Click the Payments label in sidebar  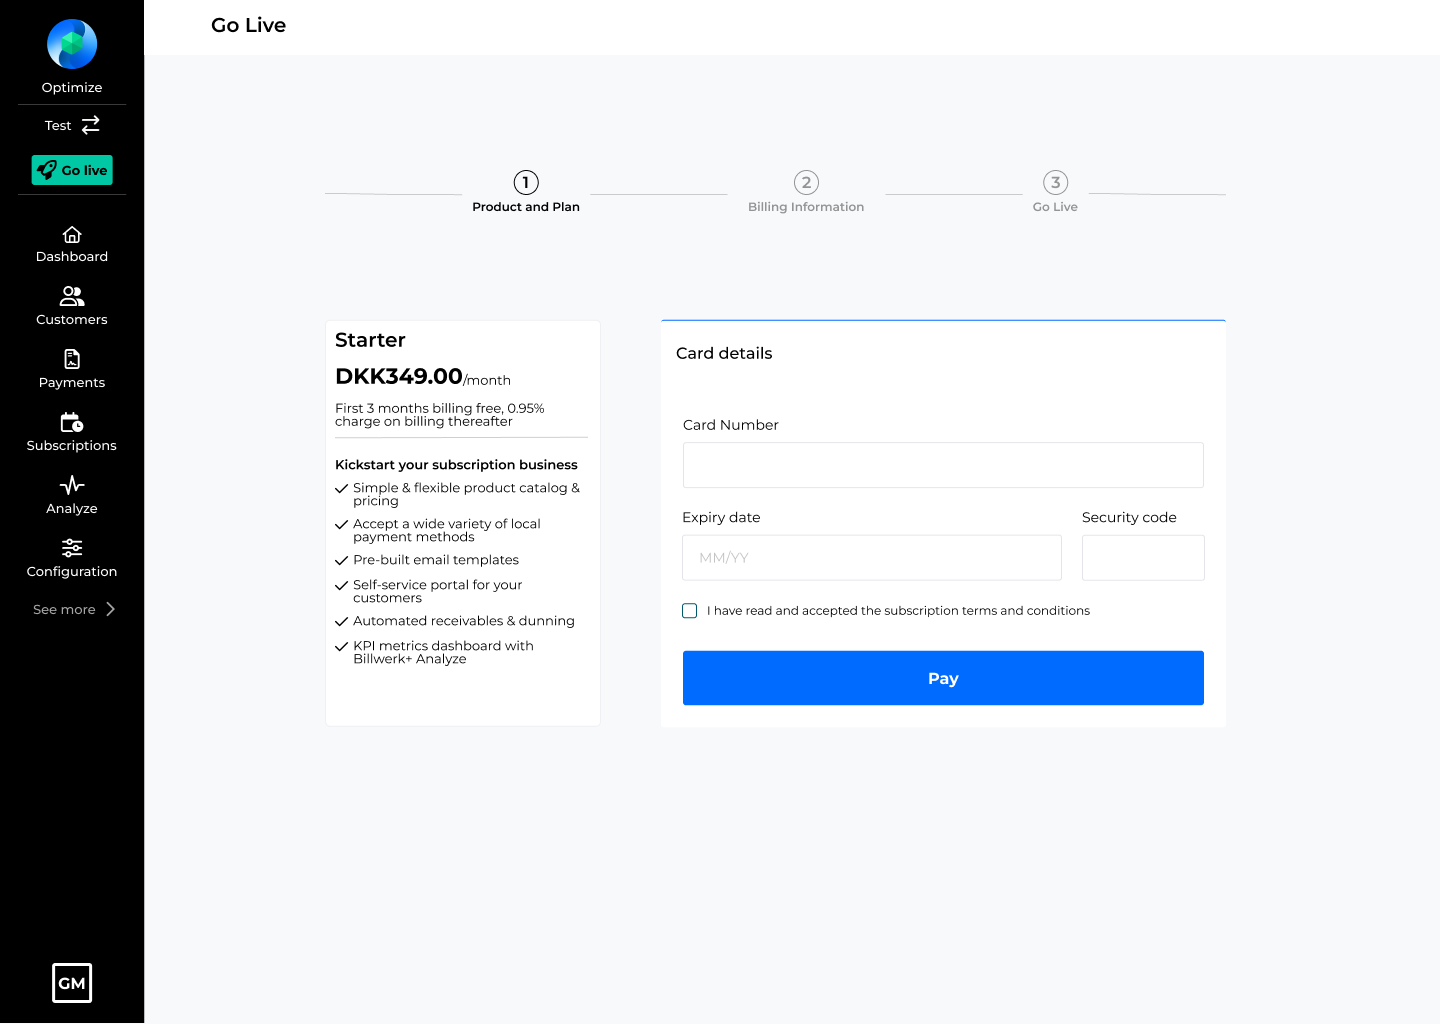[72, 383]
